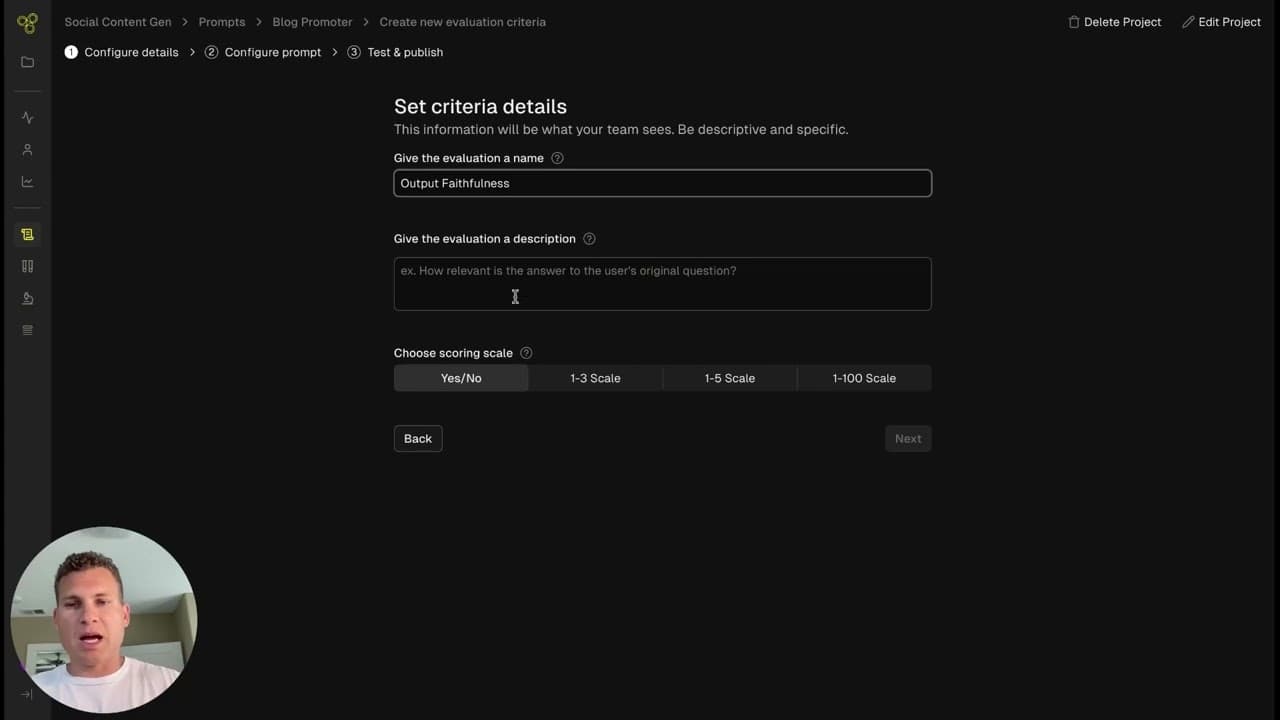Screen dimensions: 1280x720
Task: Open the help tooltip next to evaluation name
Action: (557, 158)
